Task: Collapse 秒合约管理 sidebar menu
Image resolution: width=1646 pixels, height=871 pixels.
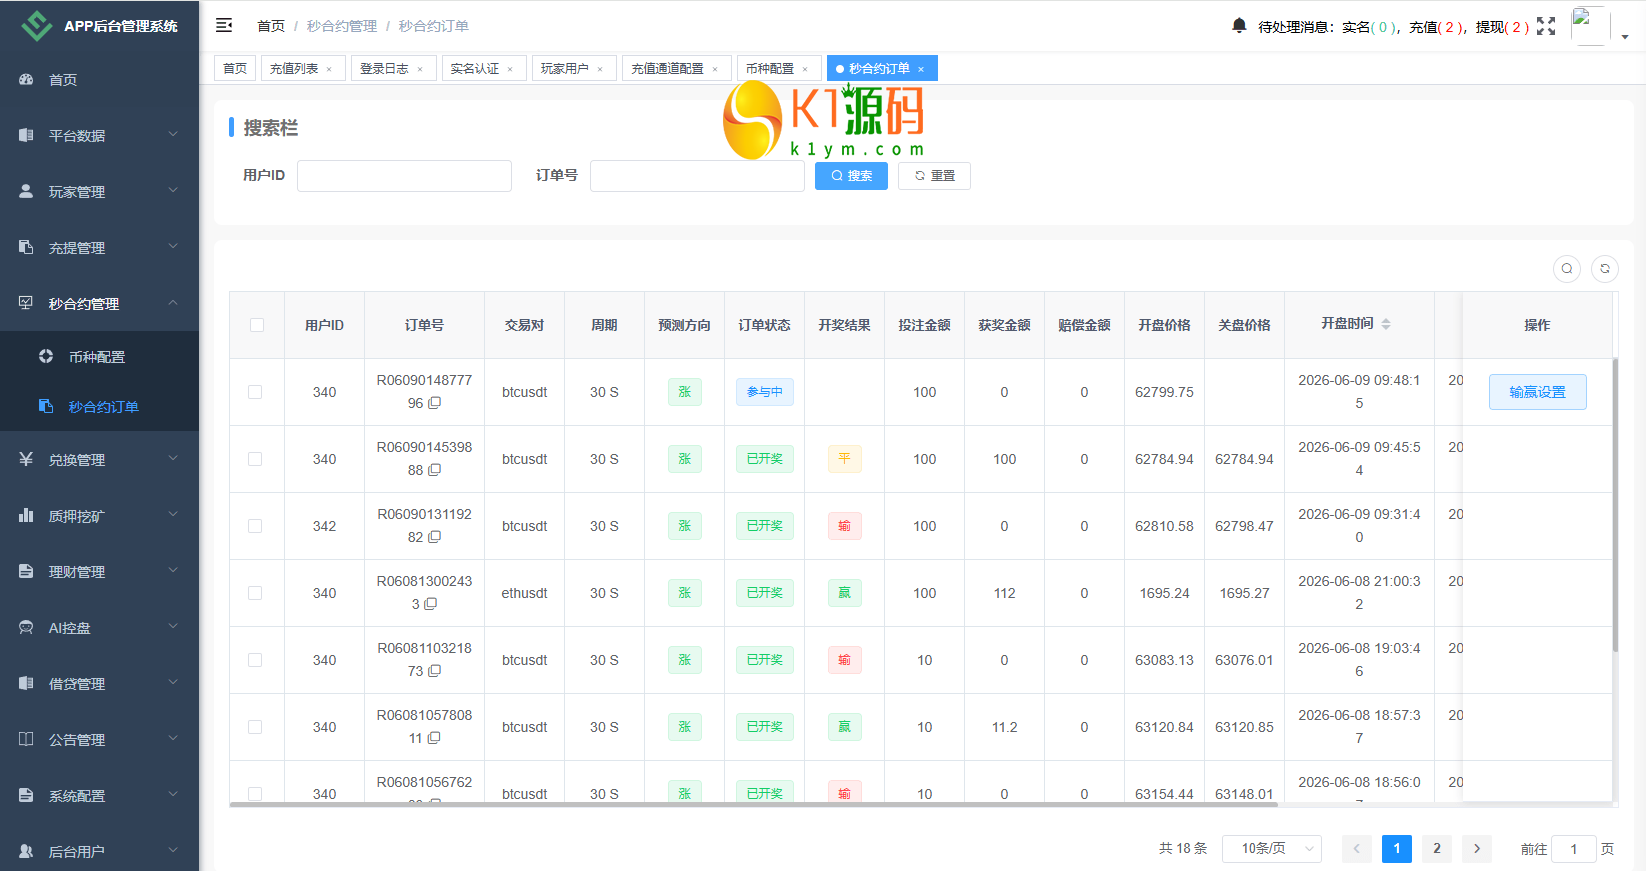Action: (x=99, y=304)
